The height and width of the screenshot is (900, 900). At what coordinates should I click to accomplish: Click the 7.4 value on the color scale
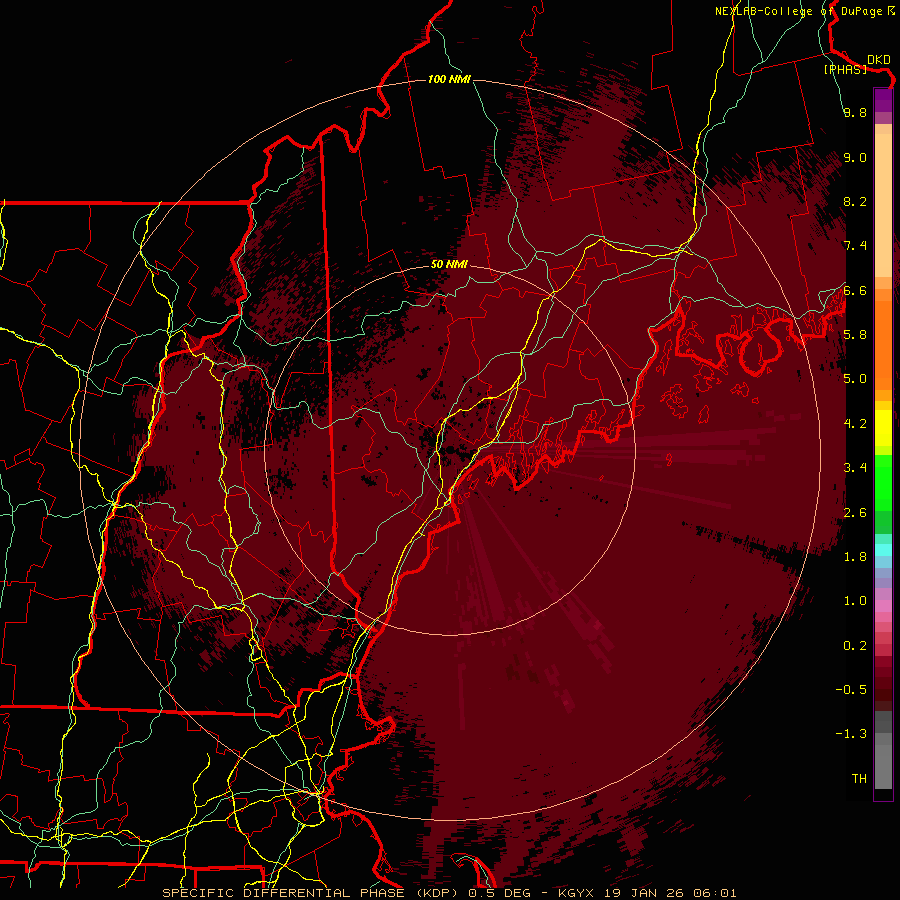(x=855, y=246)
